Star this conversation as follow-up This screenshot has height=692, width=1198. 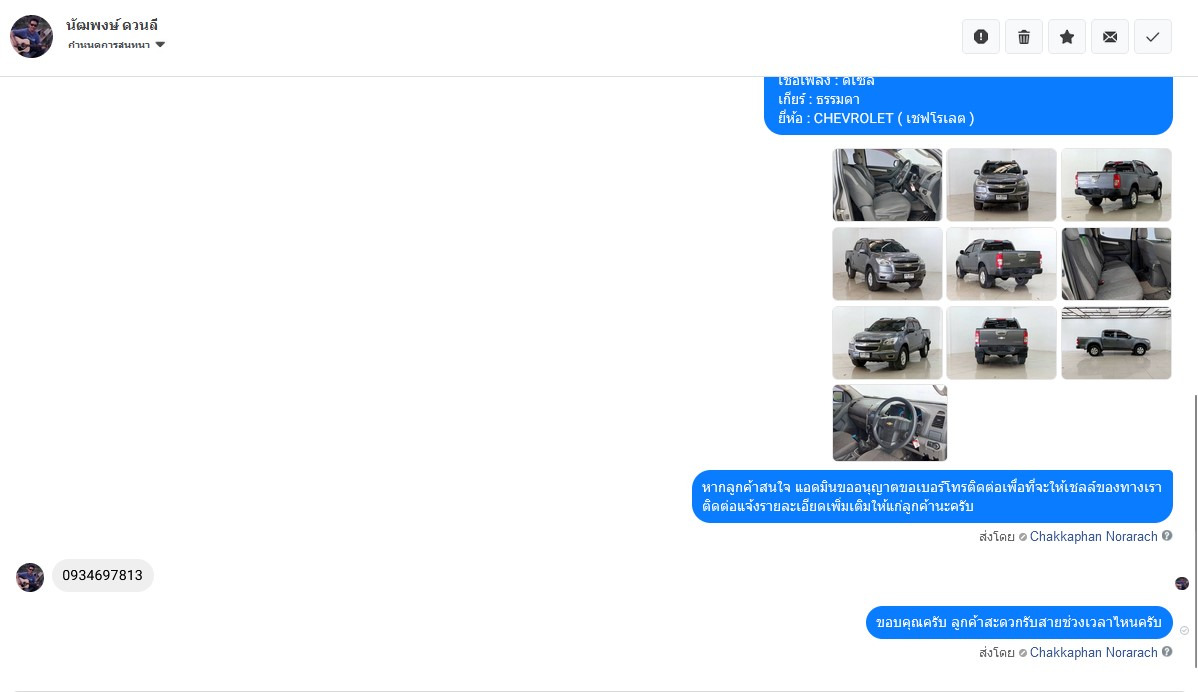(1067, 37)
